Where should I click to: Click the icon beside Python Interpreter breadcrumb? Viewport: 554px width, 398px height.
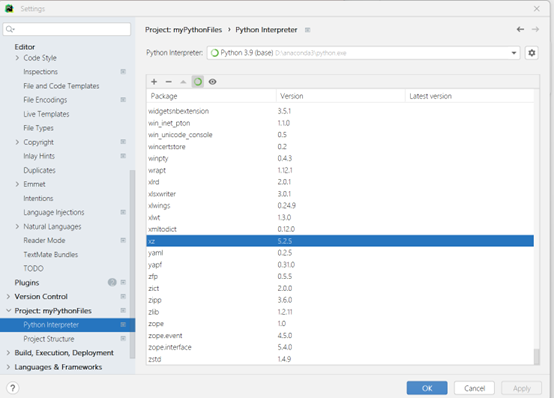pyautogui.click(x=307, y=30)
